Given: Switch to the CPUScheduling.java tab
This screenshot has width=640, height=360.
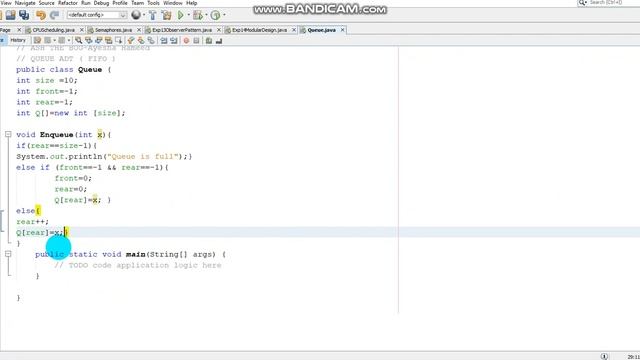Looking at the screenshot, I should (x=53, y=30).
